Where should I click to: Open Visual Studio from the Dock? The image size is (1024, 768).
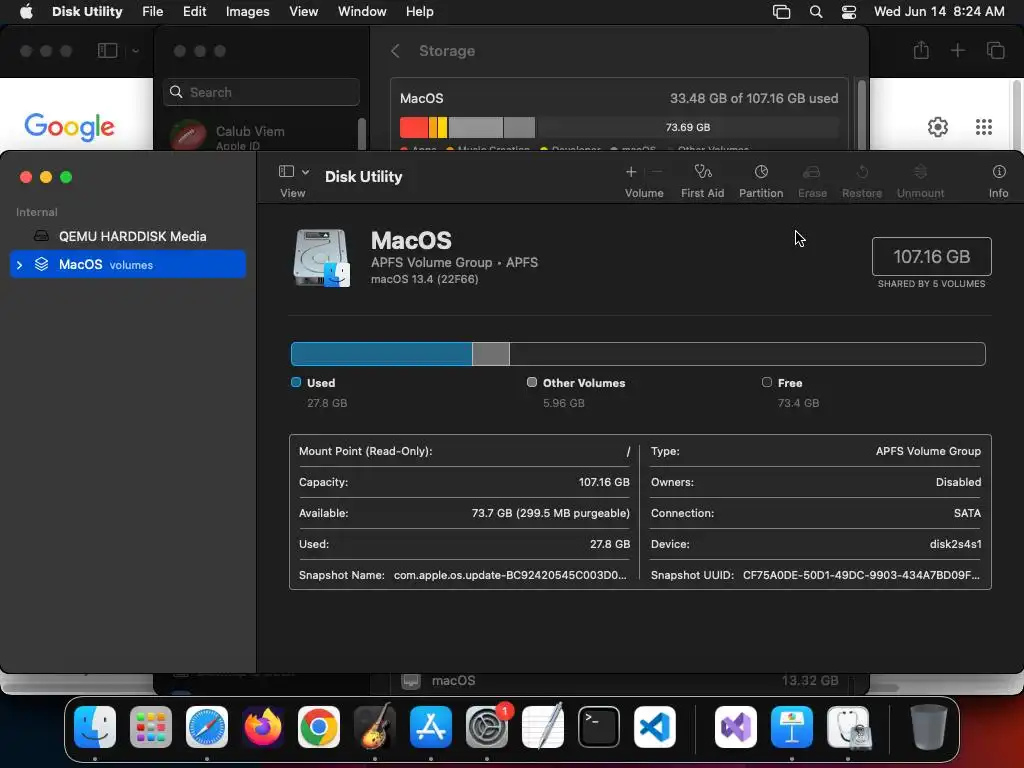click(736, 727)
